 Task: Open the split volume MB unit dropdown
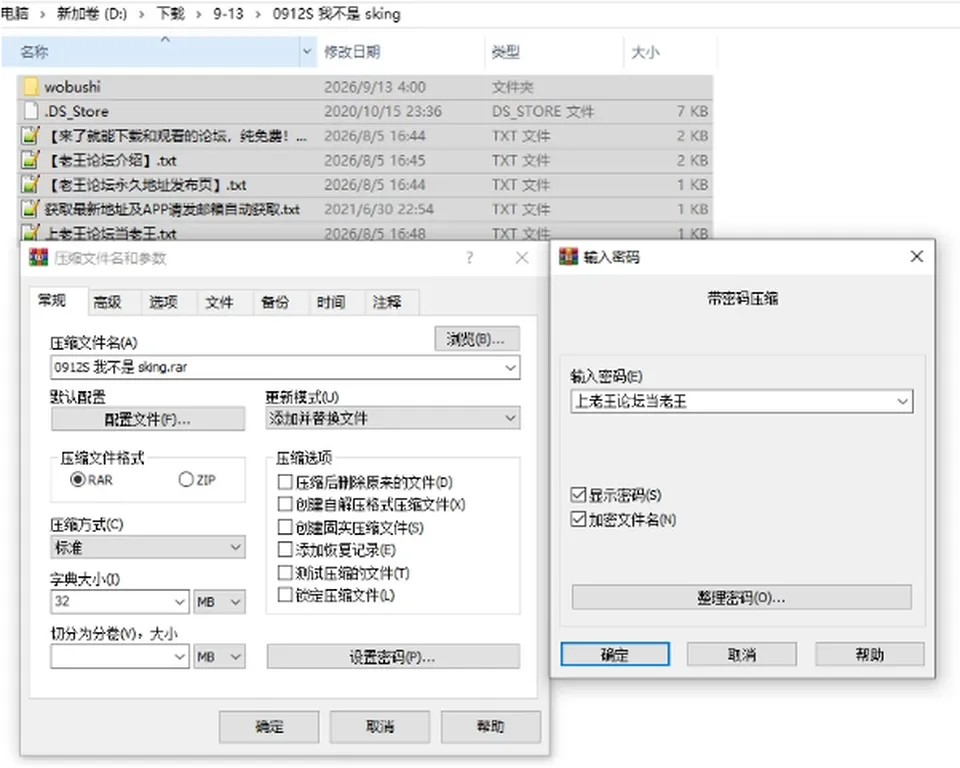coord(219,657)
